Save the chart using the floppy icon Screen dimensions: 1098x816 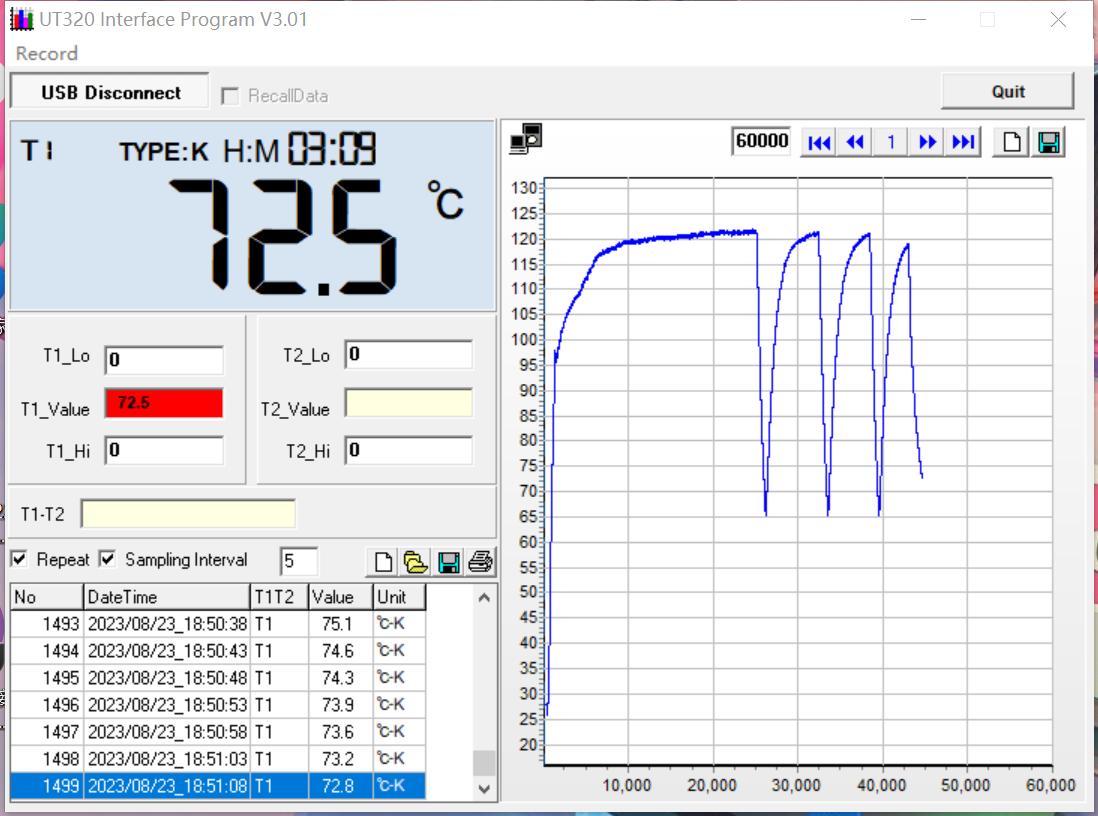tap(1049, 142)
